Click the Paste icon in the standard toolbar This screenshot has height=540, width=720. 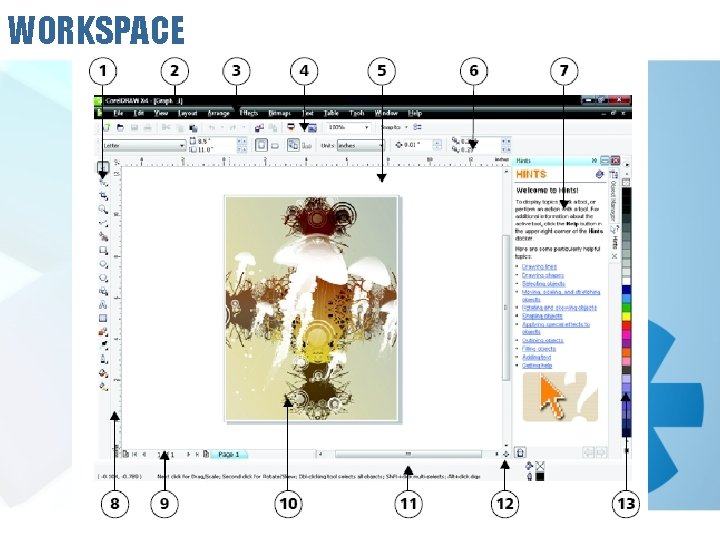click(x=193, y=128)
